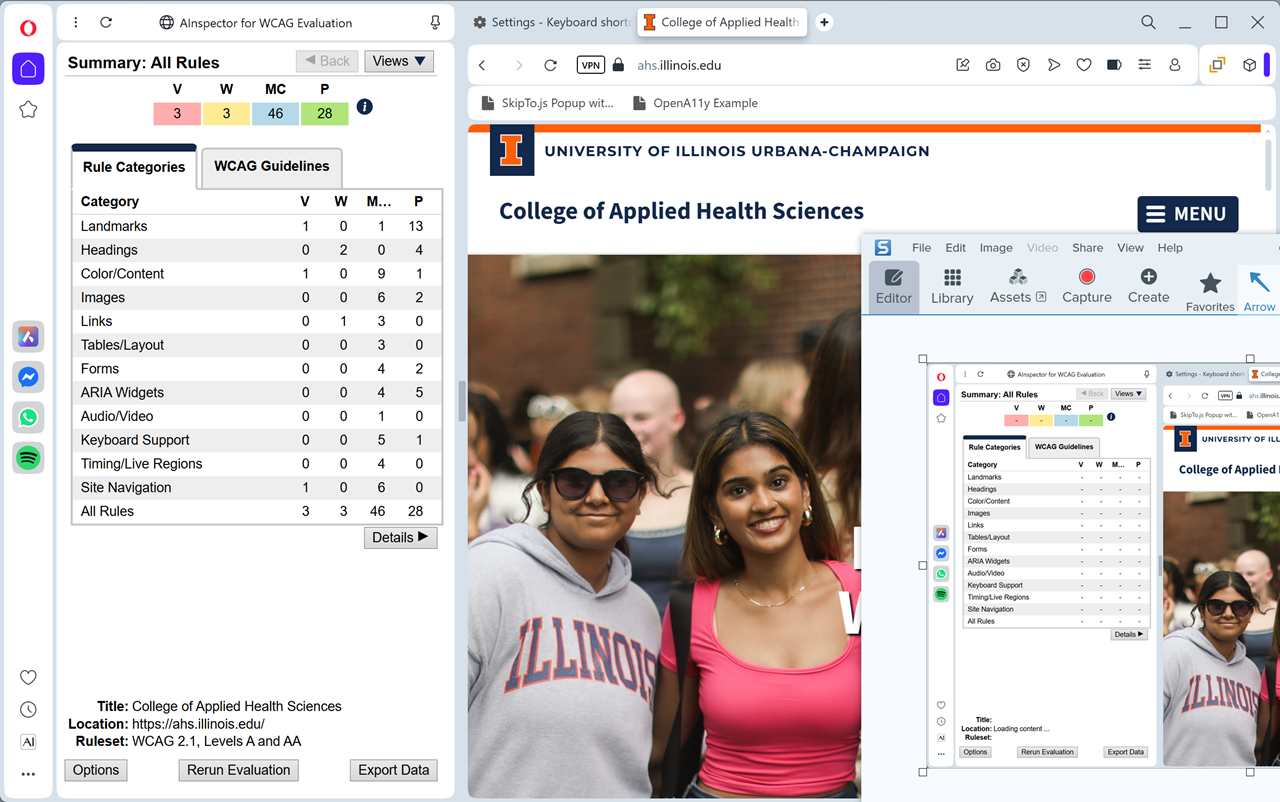Expand Details for the selected rule category

[400, 538]
